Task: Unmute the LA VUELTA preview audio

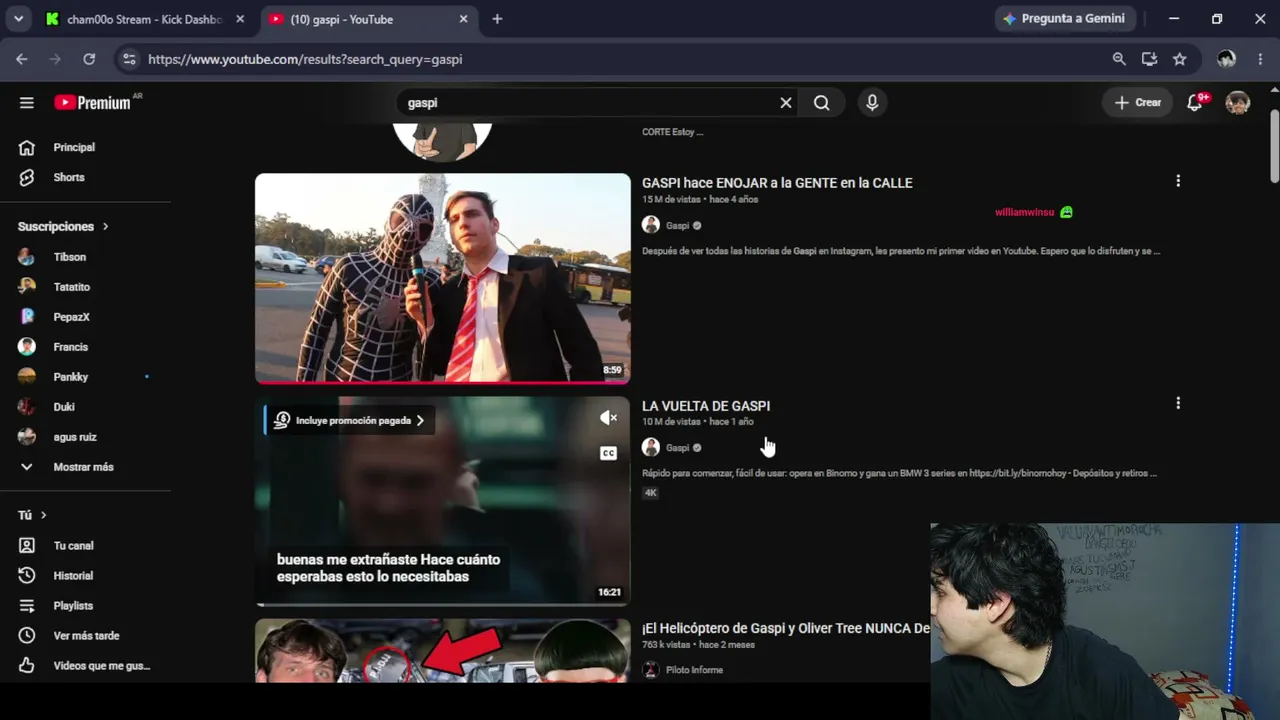Action: coord(608,418)
